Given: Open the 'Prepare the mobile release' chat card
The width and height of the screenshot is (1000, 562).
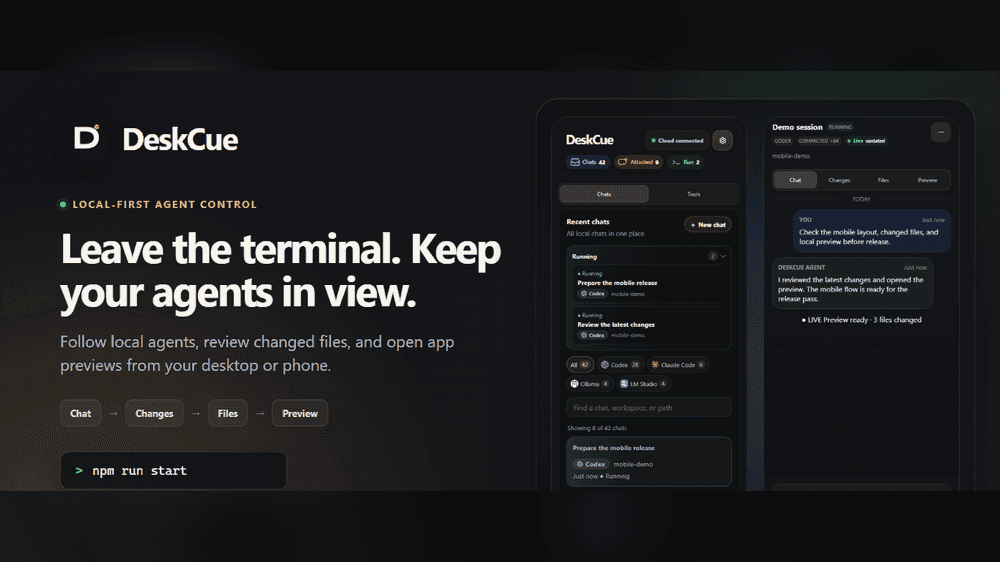Looking at the screenshot, I should 649,462.
